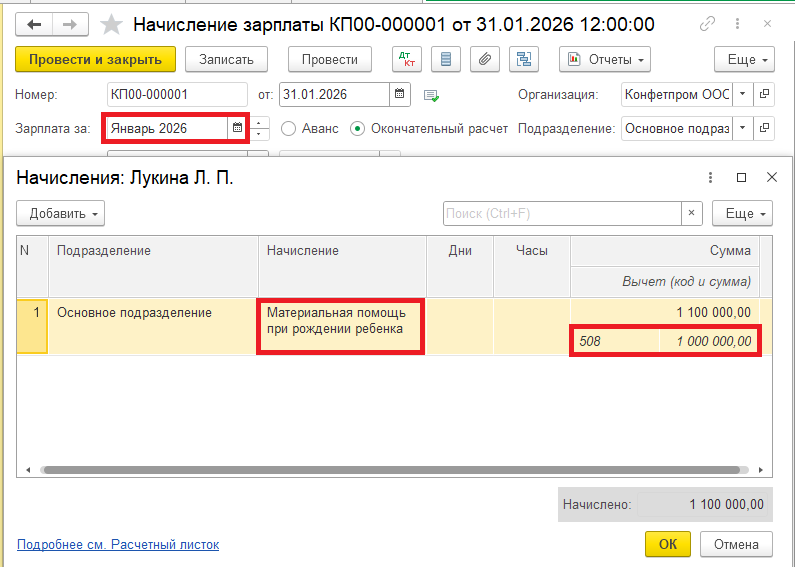
Task: Click Провести и закрыть button
Action: tap(95, 59)
